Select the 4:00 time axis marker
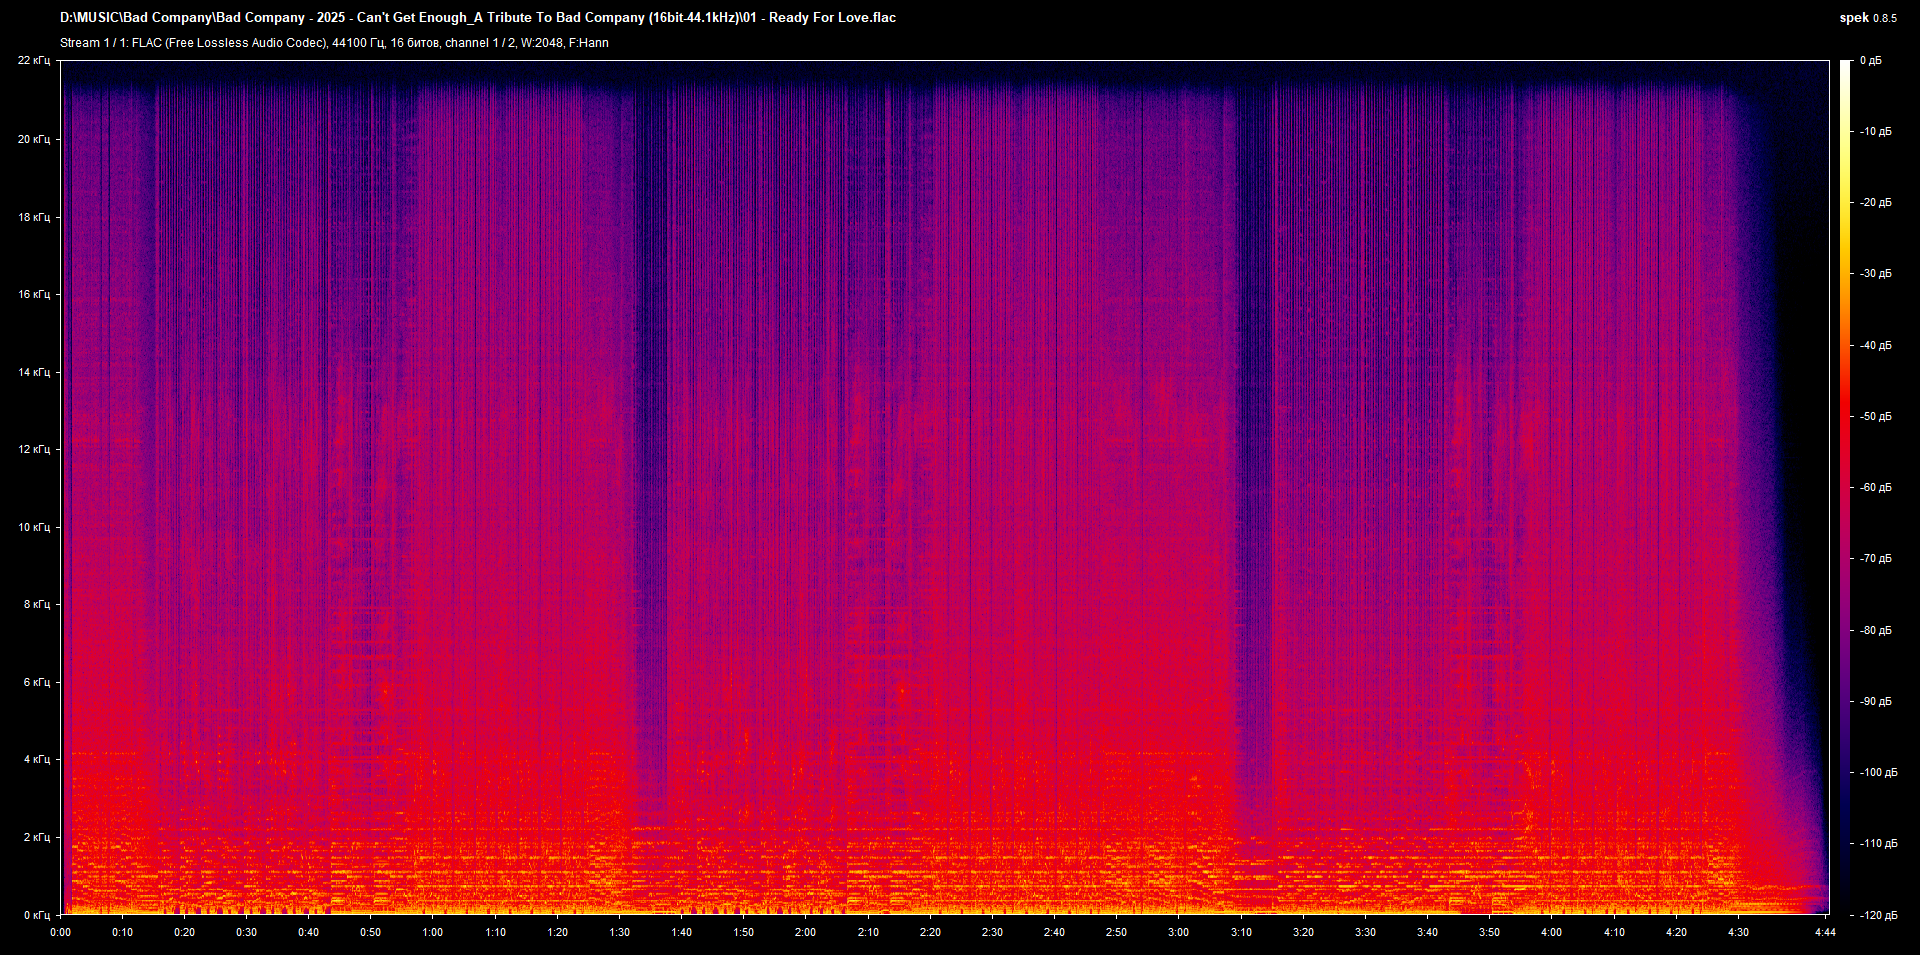 [1551, 932]
